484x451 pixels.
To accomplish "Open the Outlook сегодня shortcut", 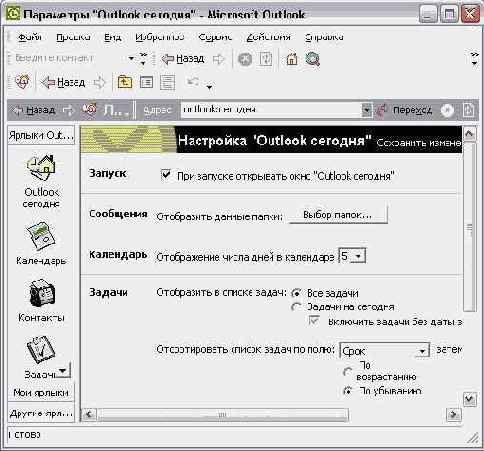I will pyautogui.click(x=41, y=182).
